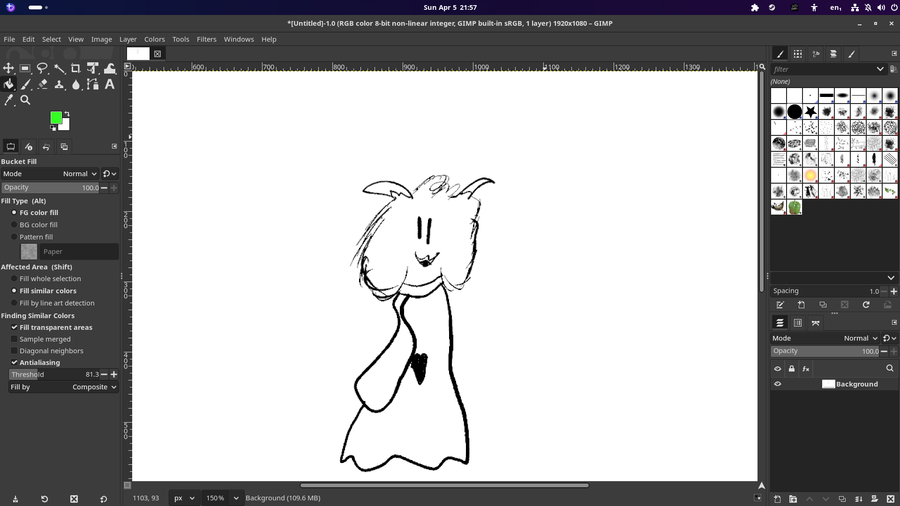Open the px unit dropdown in status bar

click(x=184, y=498)
